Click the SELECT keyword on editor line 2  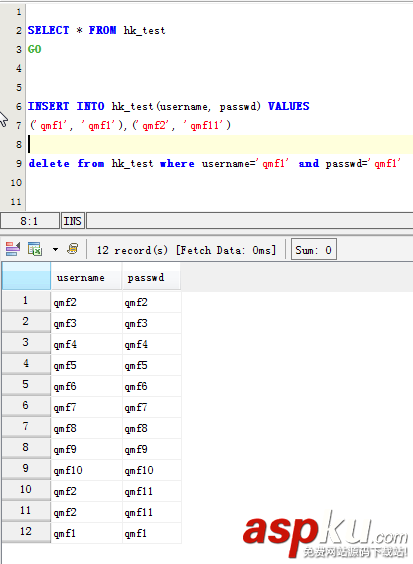48,30
